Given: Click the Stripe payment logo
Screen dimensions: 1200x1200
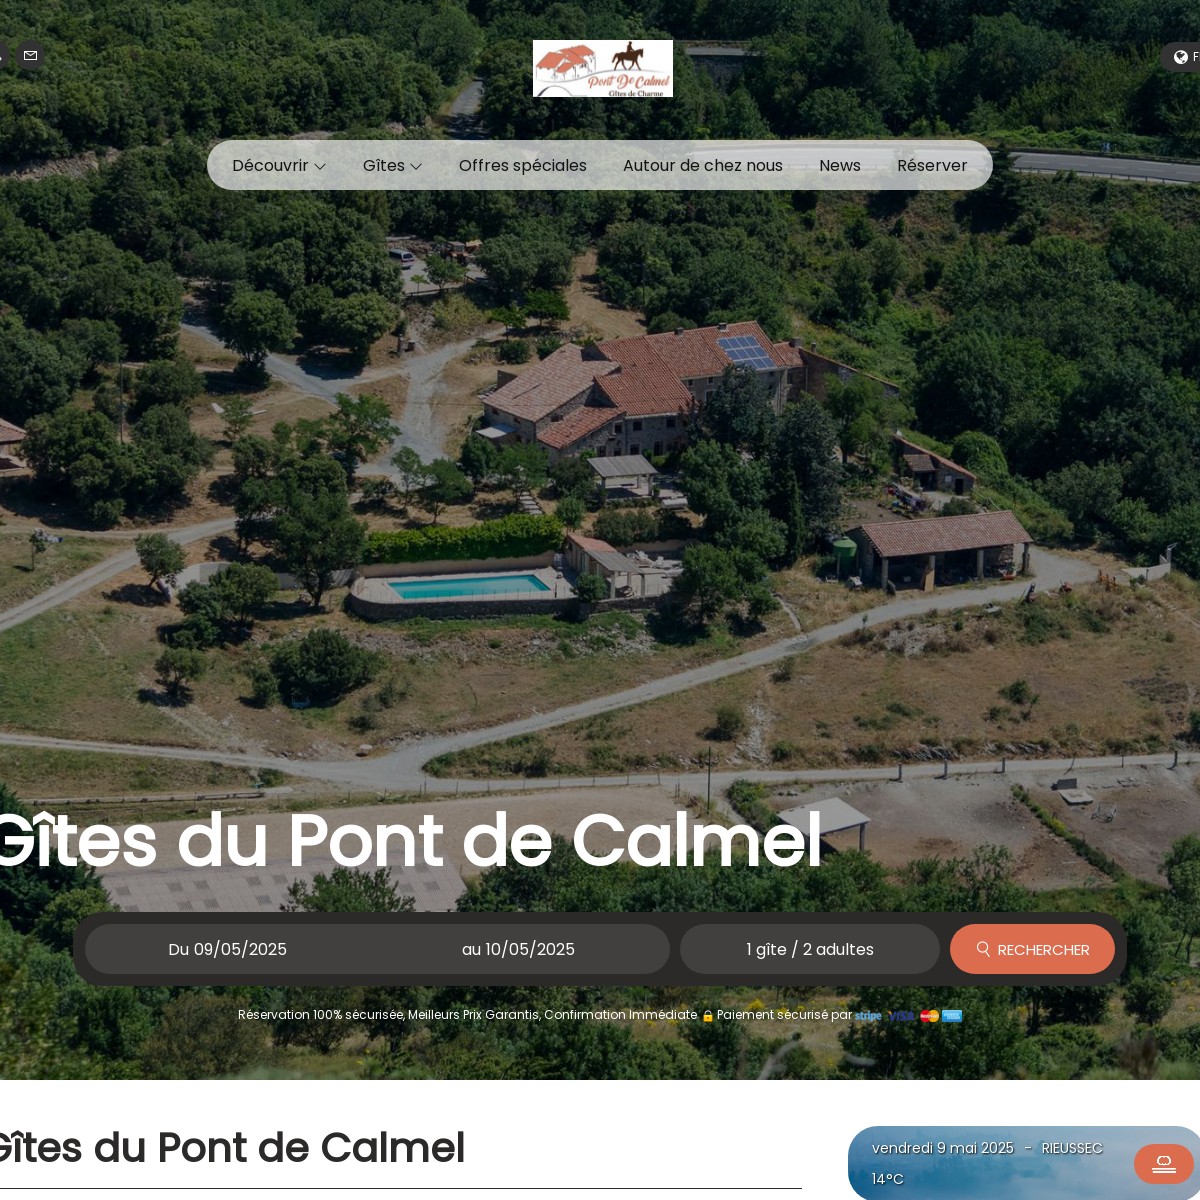Looking at the screenshot, I should (868, 1016).
